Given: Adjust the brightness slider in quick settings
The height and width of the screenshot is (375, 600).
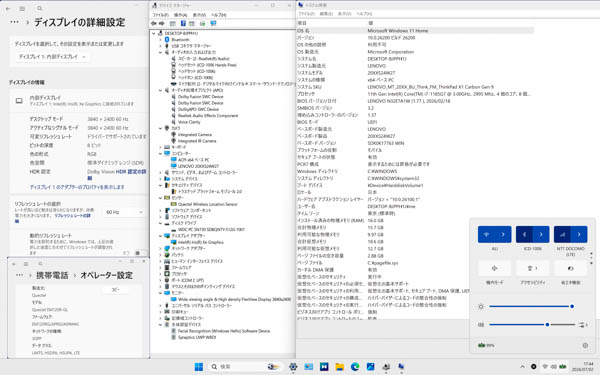Looking at the screenshot, I should coord(531,307).
